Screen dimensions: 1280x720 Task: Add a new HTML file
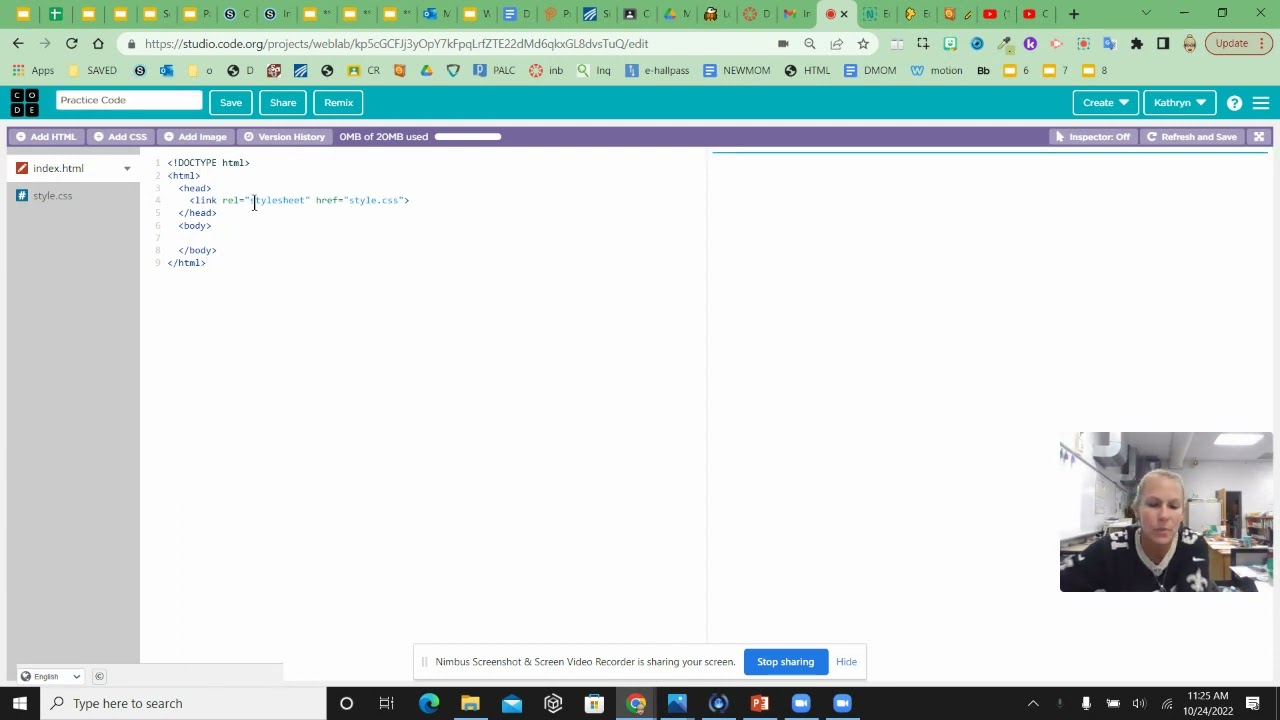coord(46,137)
